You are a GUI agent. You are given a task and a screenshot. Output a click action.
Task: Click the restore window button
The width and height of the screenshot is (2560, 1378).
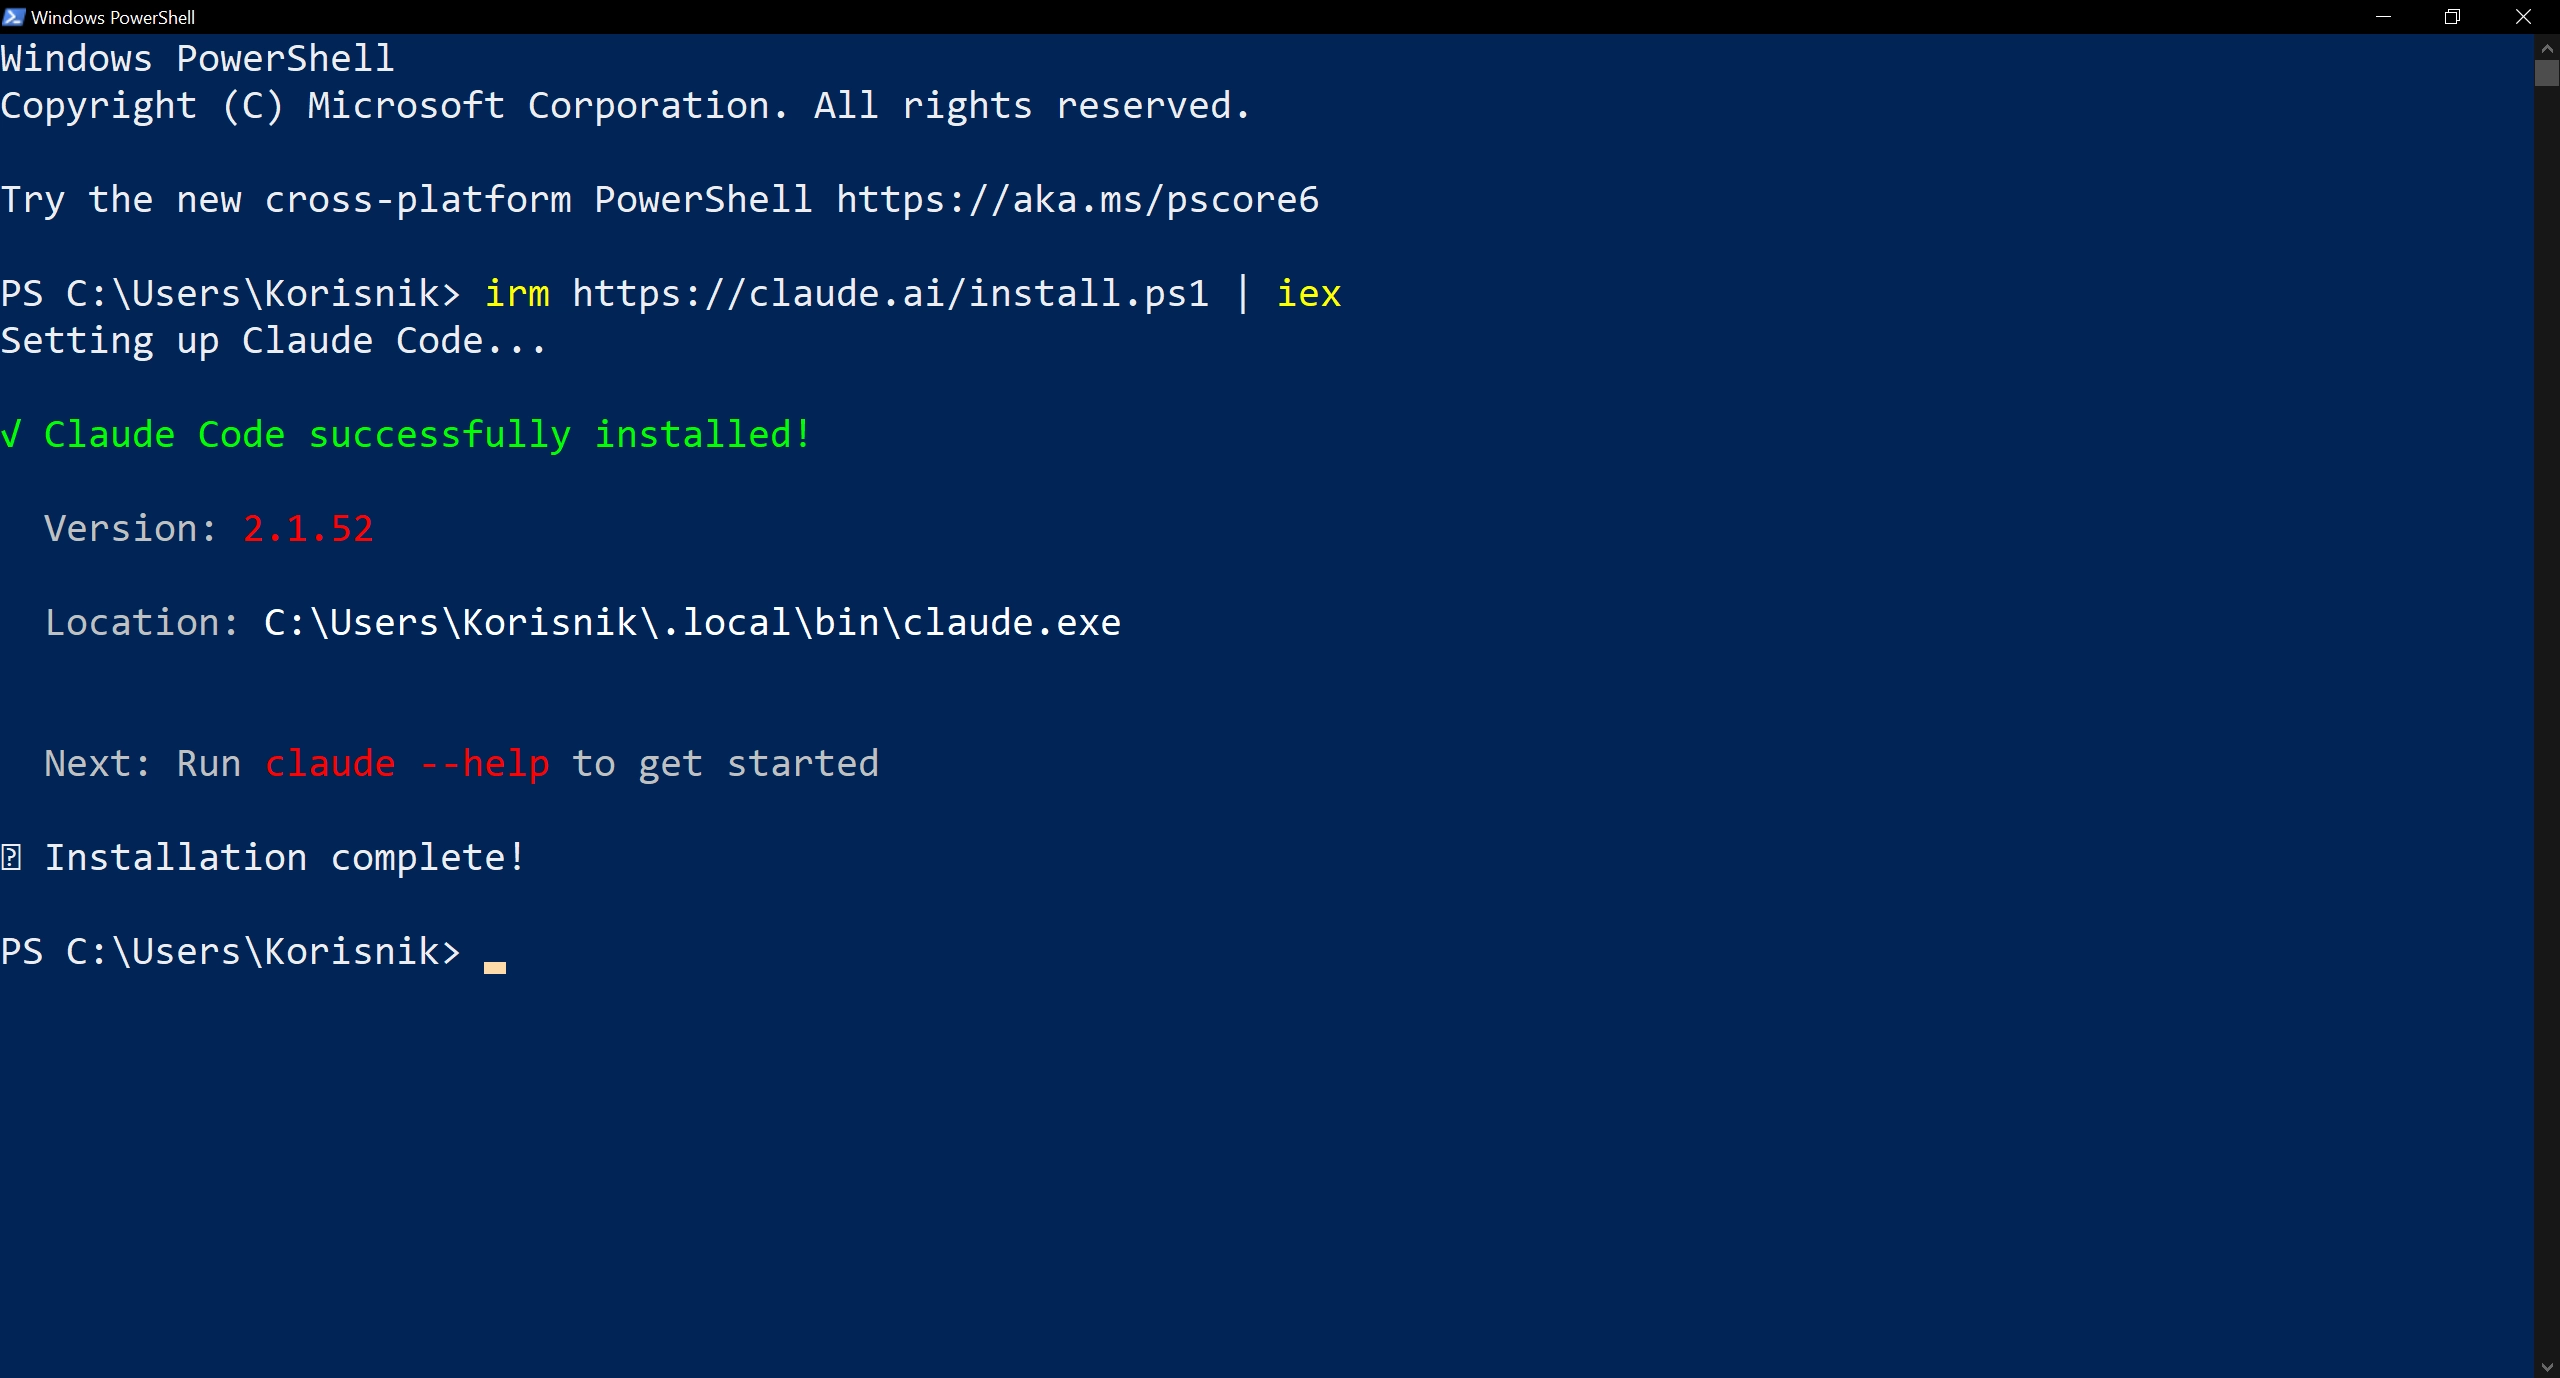coord(2452,16)
